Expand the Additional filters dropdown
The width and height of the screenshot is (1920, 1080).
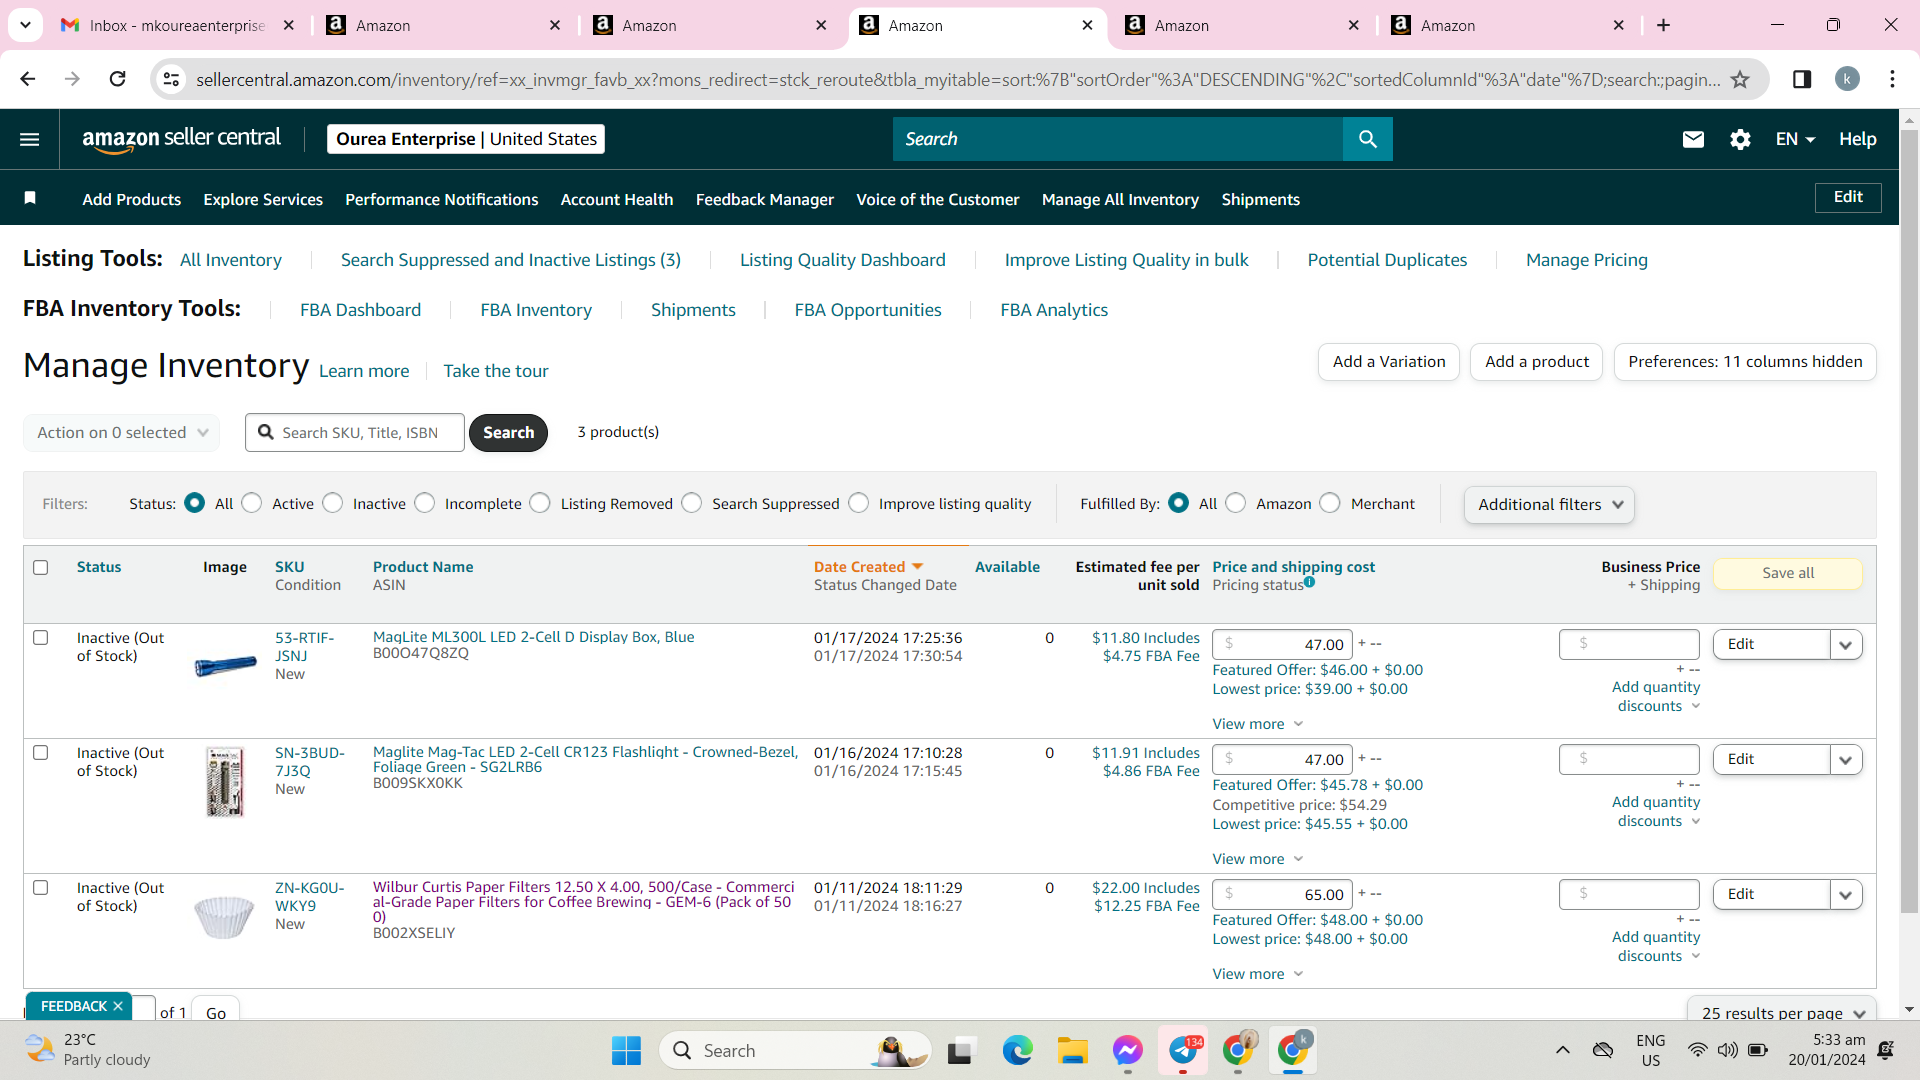(1549, 504)
